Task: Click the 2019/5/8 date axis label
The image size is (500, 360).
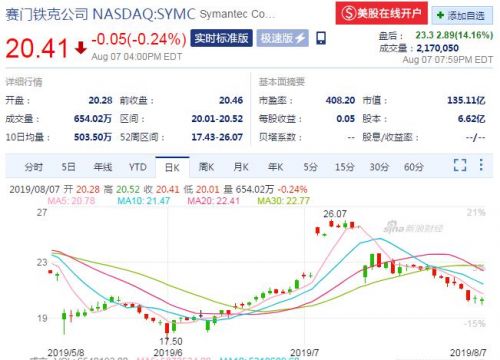Action: click(x=66, y=353)
